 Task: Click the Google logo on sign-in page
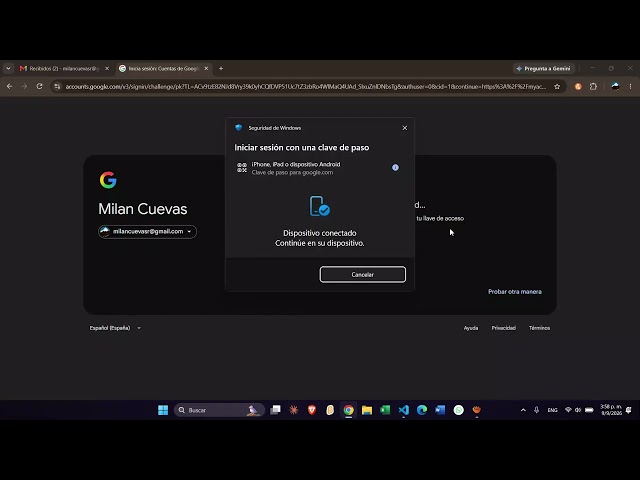[x=108, y=180]
